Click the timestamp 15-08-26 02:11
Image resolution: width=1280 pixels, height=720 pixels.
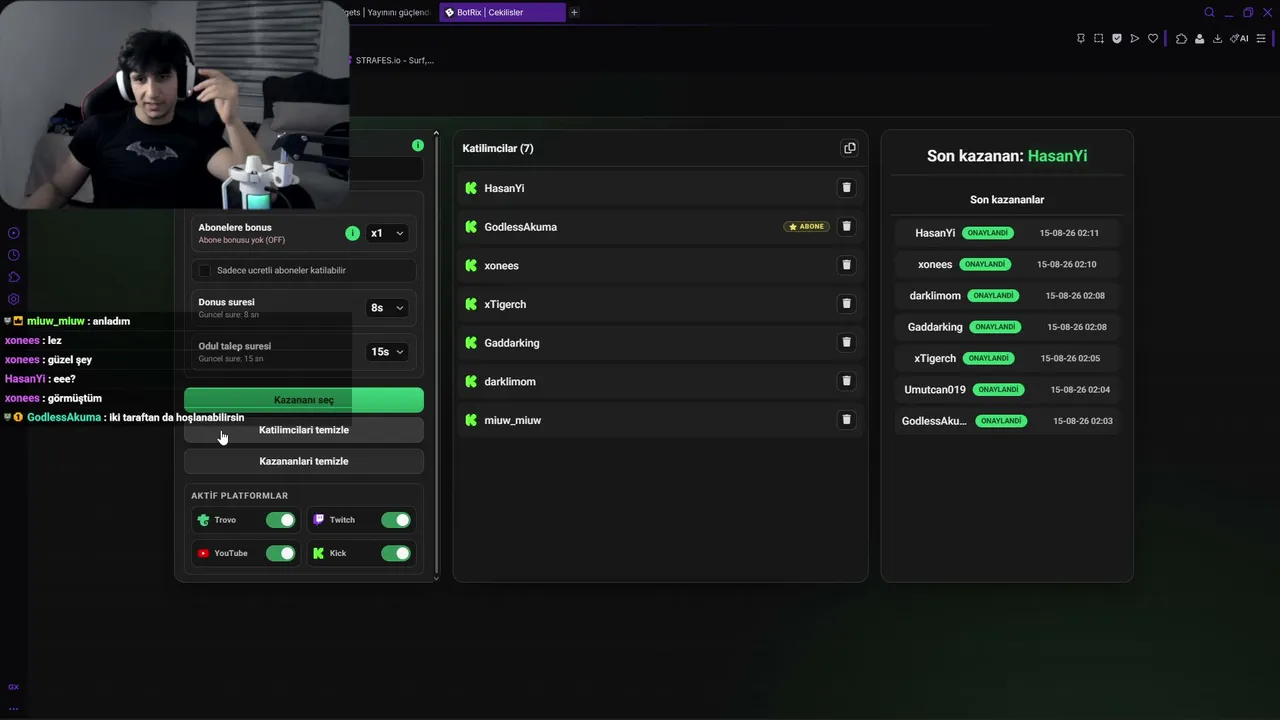(x=1069, y=233)
